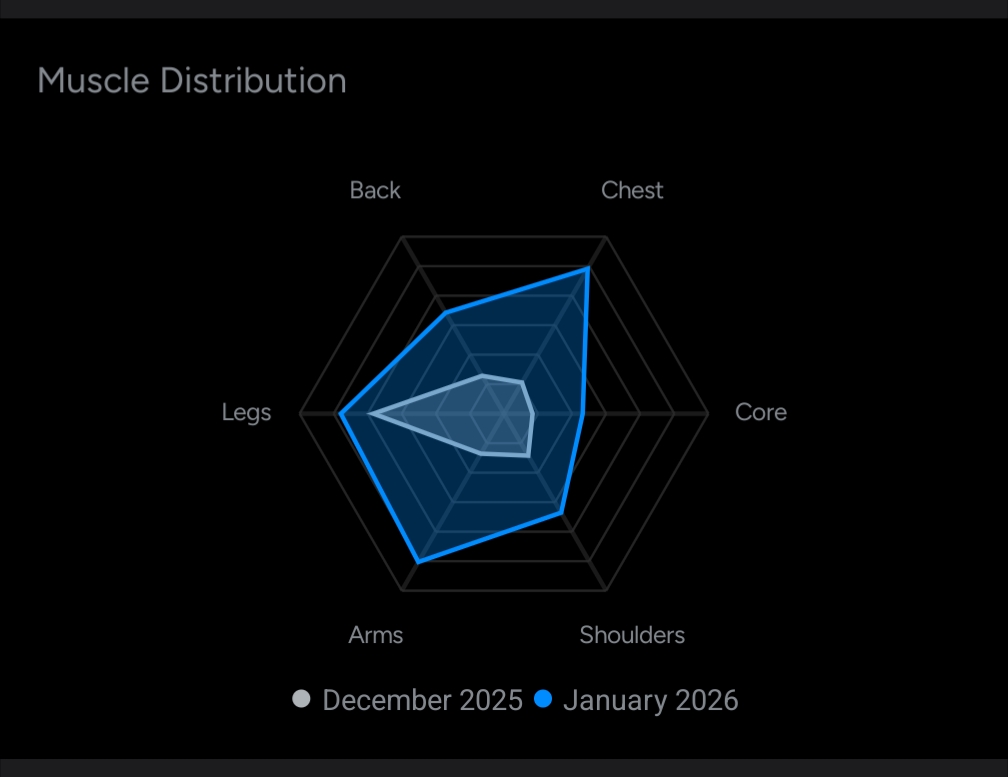This screenshot has height=777, width=1008.
Task: Click the center of the radar chart
Action: click(x=504, y=413)
